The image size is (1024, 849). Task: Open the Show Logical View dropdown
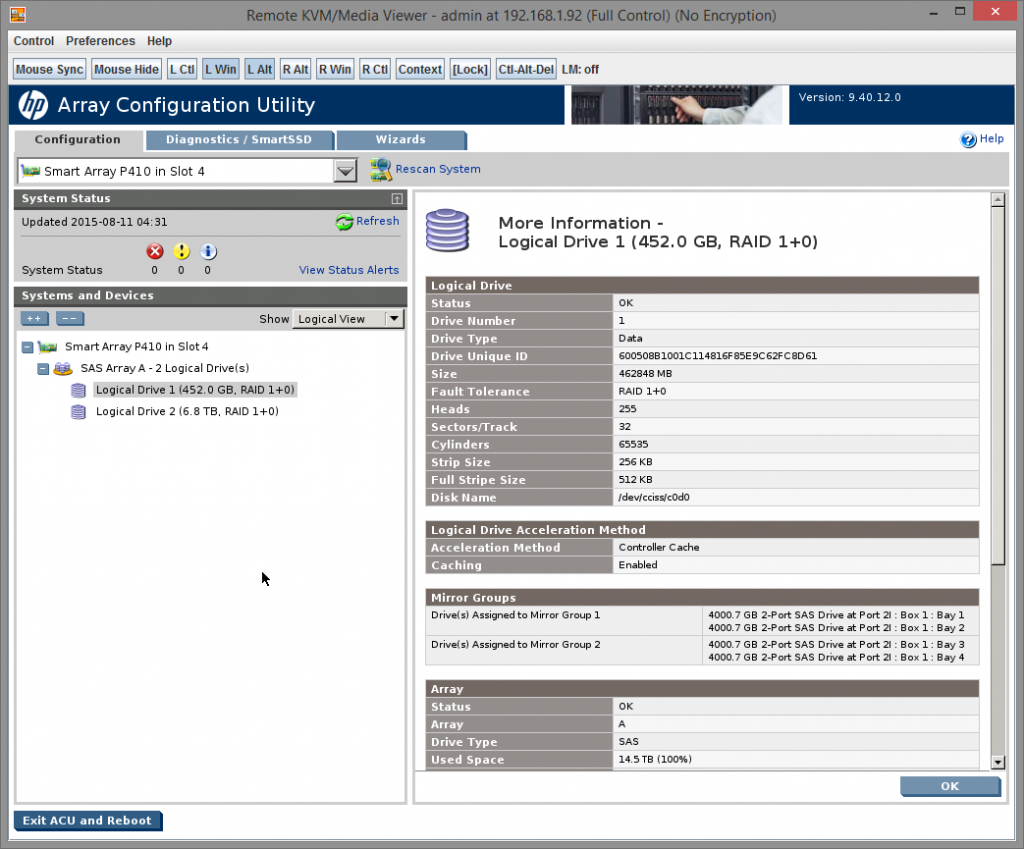coord(393,319)
